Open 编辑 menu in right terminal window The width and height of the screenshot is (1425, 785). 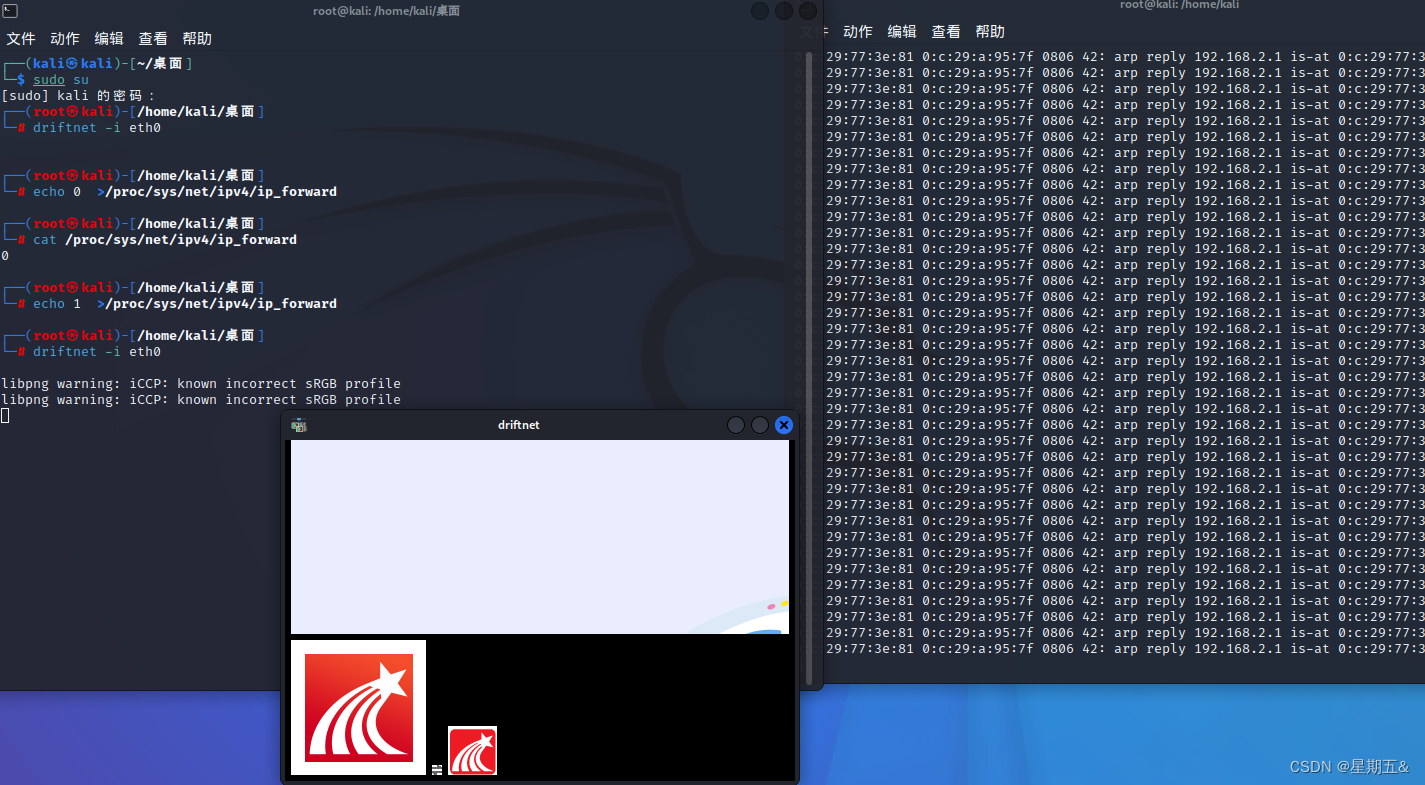click(902, 32)
